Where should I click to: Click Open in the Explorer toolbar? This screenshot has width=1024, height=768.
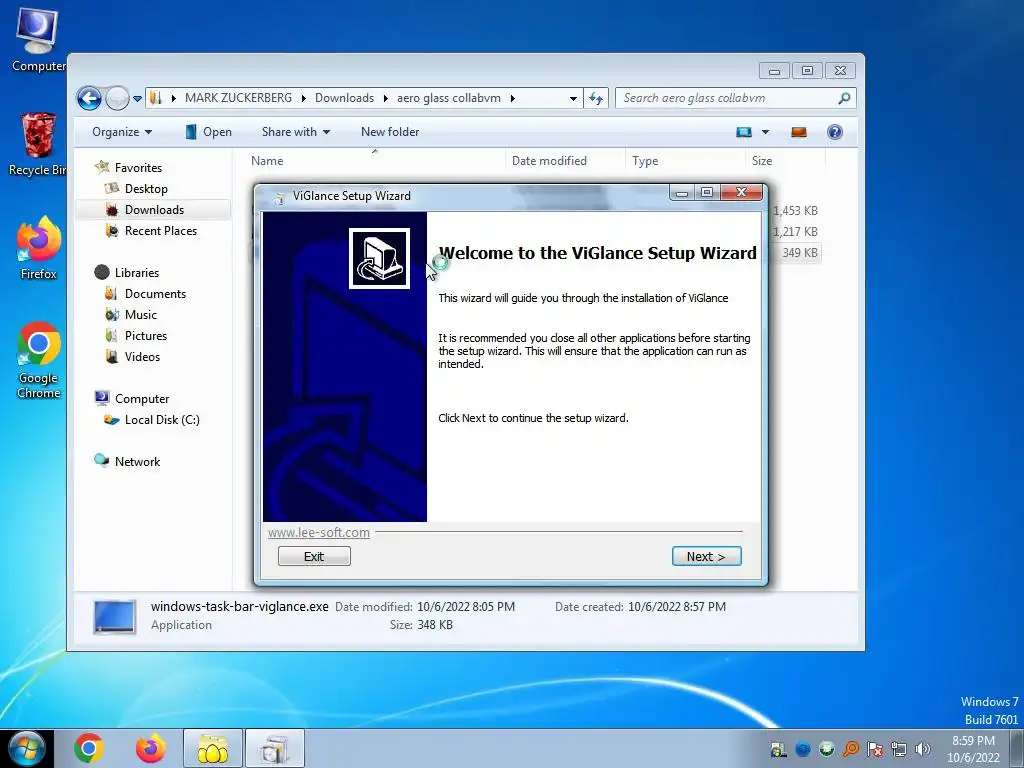208,132
